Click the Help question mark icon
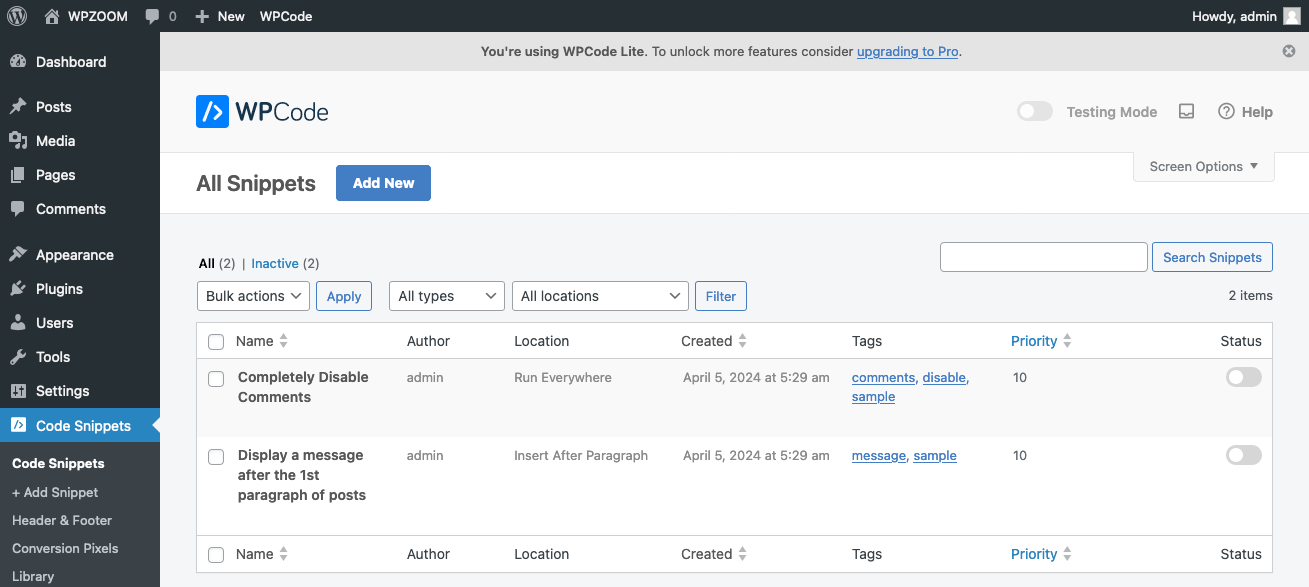Viewport: 1309px width, 587px height. [x=1226, y=112]
